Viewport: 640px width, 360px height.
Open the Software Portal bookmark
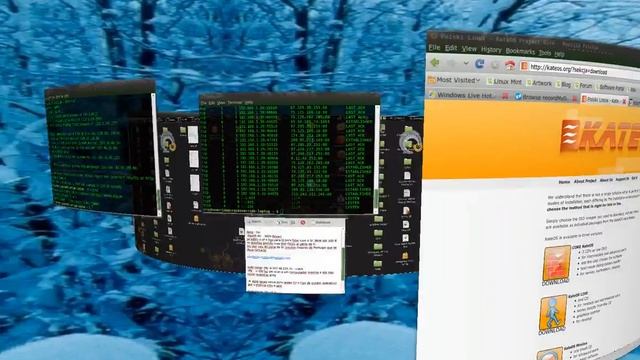[x=610, y=87]
